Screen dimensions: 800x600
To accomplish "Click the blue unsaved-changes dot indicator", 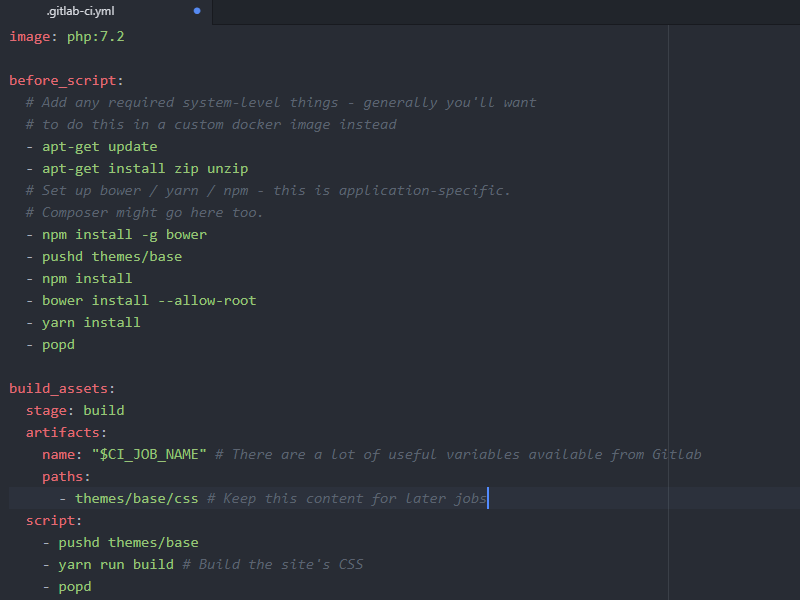I will [x=197, y=11].
